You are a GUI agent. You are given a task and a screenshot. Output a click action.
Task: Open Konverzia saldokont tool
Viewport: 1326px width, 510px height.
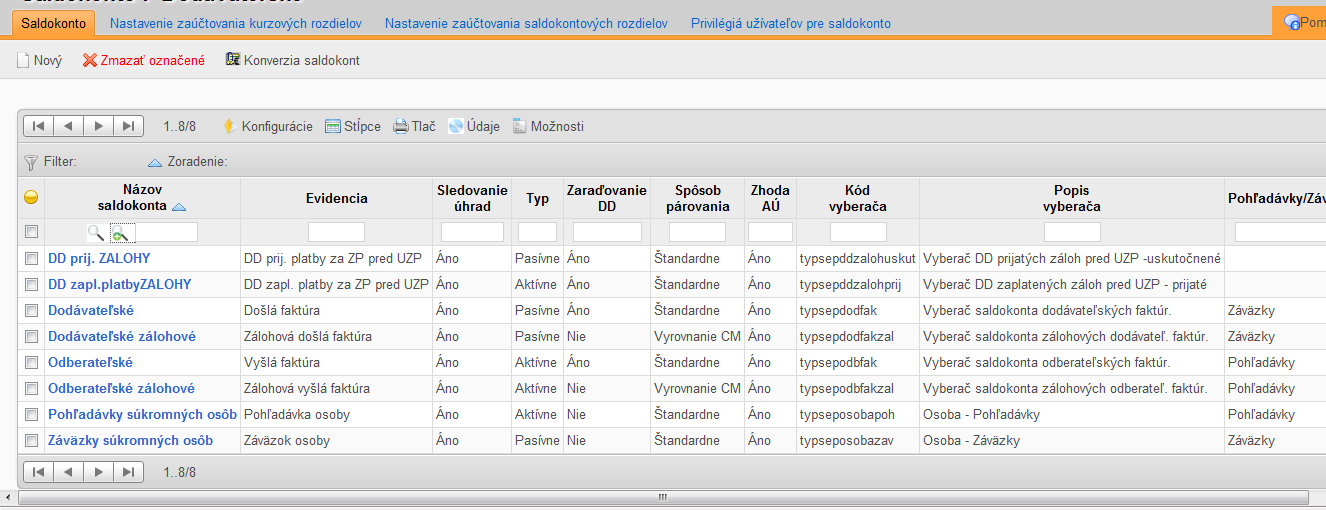(292, 60)
